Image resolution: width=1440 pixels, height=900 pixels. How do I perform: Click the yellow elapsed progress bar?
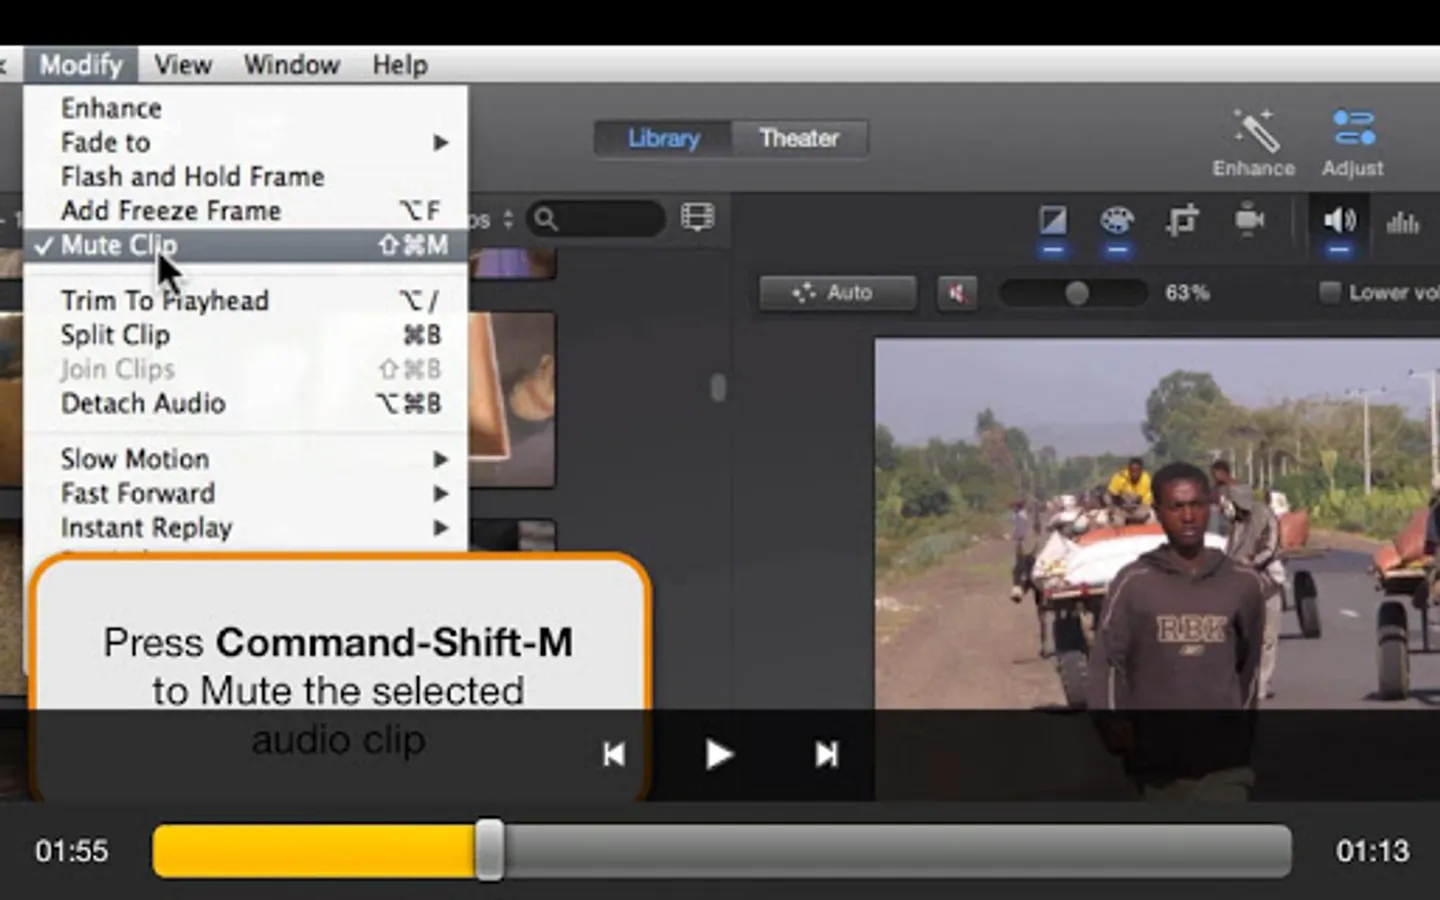pyautogui.click(x=314, y=851)
